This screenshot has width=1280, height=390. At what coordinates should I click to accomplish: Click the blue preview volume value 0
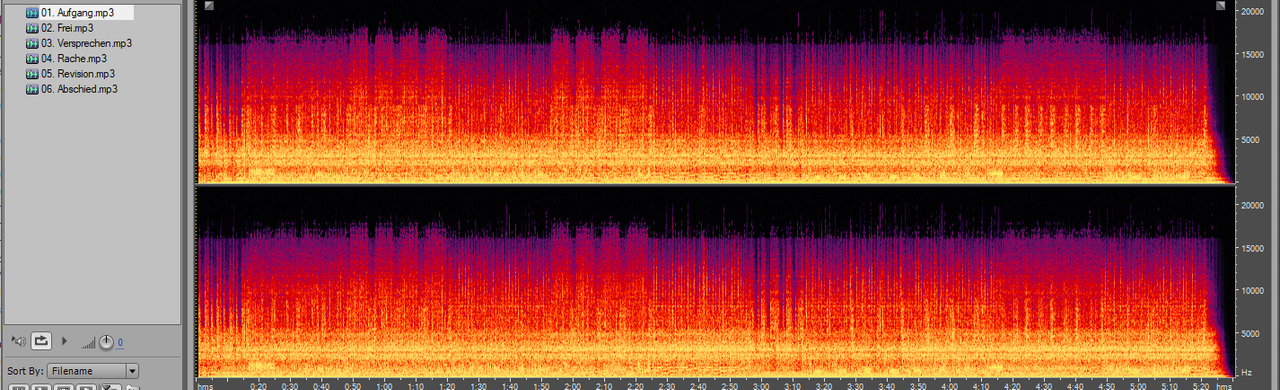point(120,343)
